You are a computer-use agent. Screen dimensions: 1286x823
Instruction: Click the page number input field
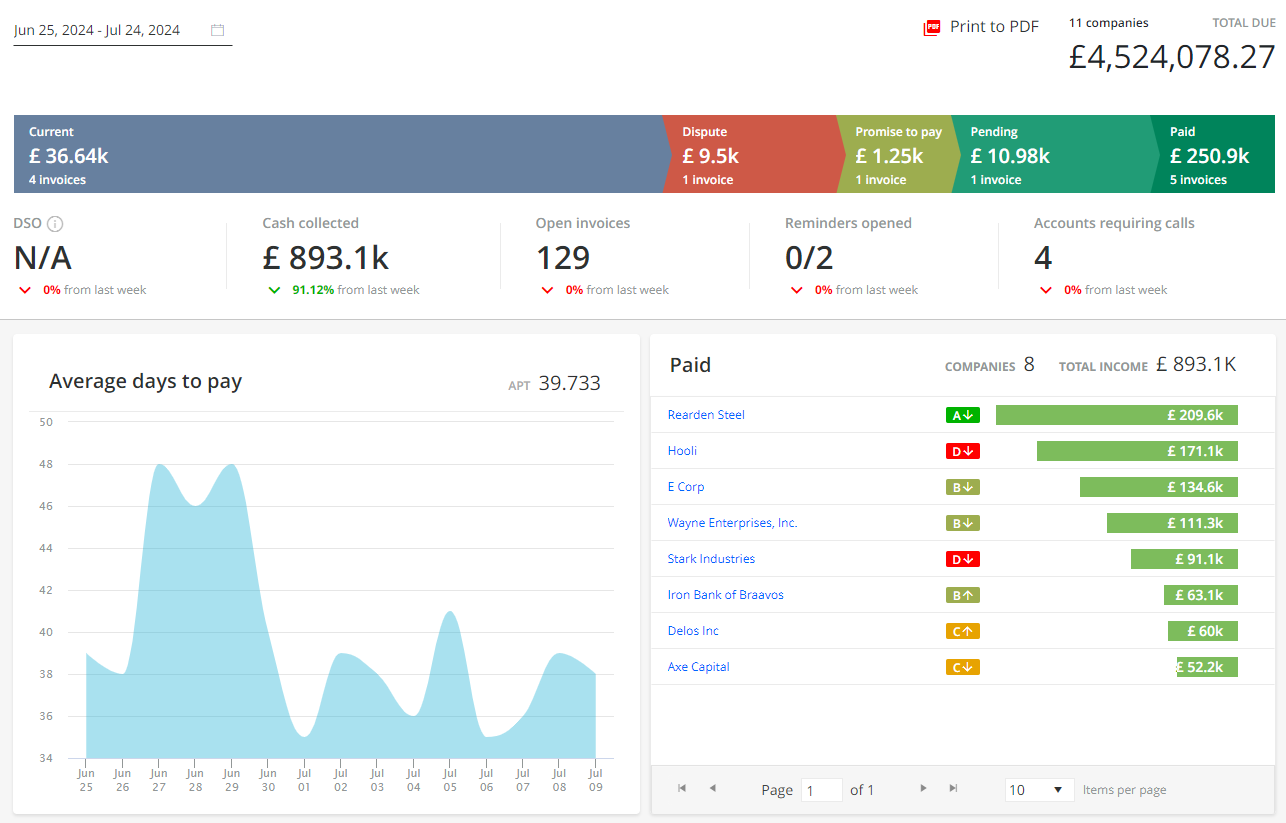pos(821,790)
